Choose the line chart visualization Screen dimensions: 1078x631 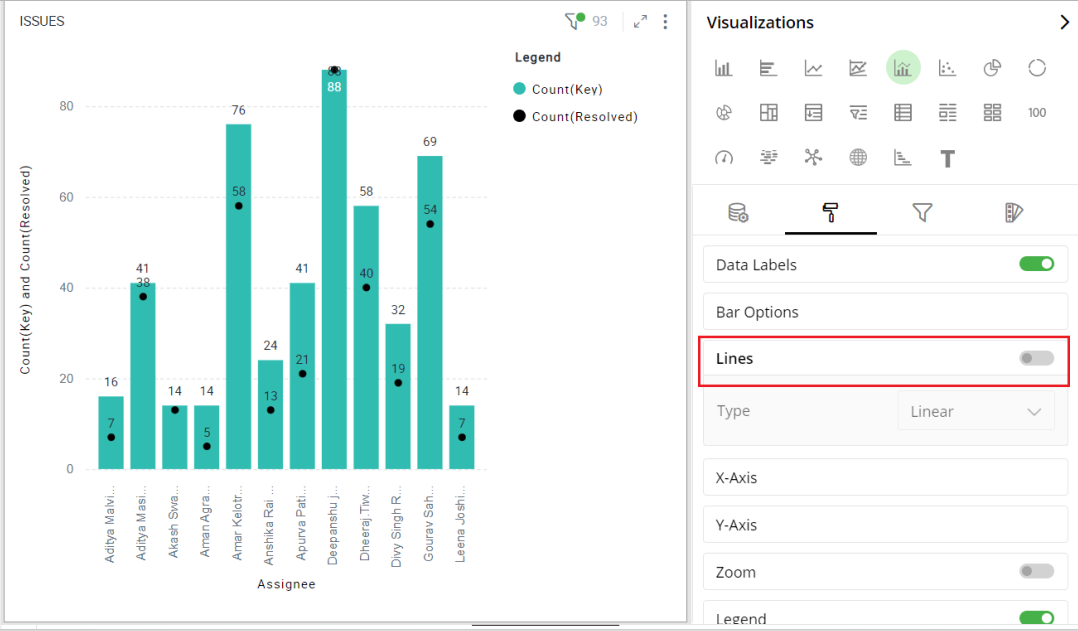pyautogui.click(x=813, y=68)
